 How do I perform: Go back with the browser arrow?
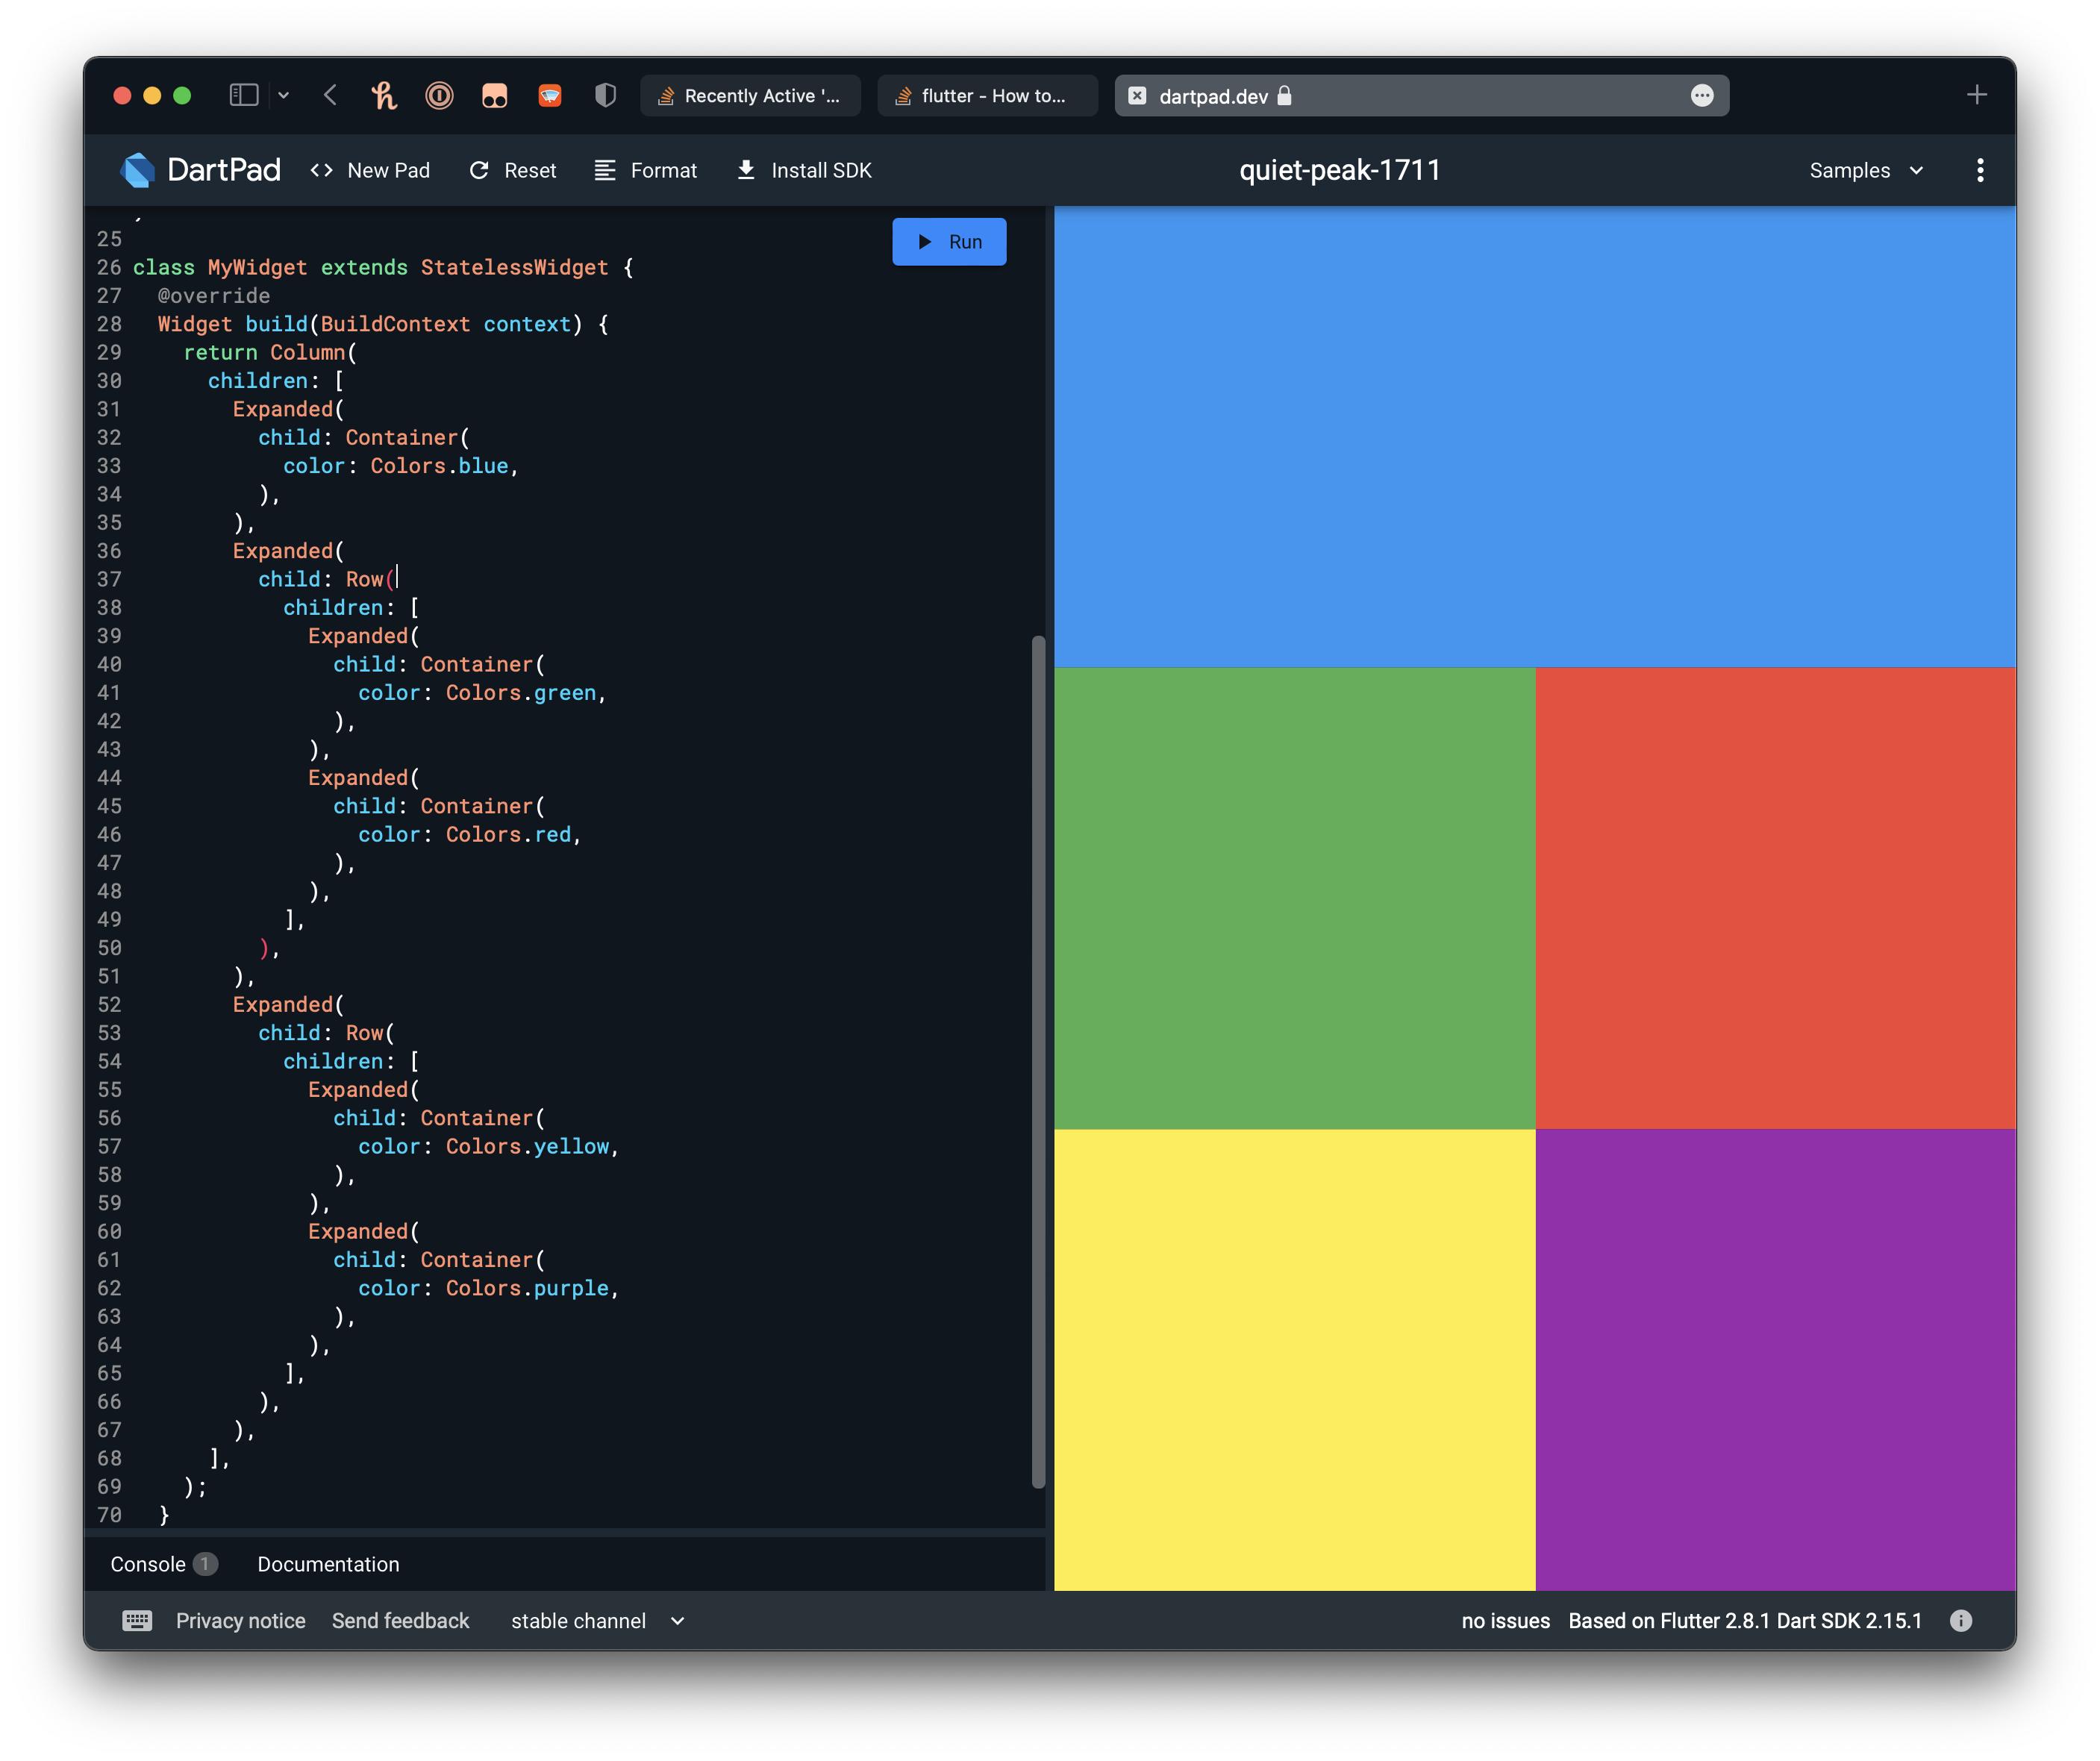point(331,95)
